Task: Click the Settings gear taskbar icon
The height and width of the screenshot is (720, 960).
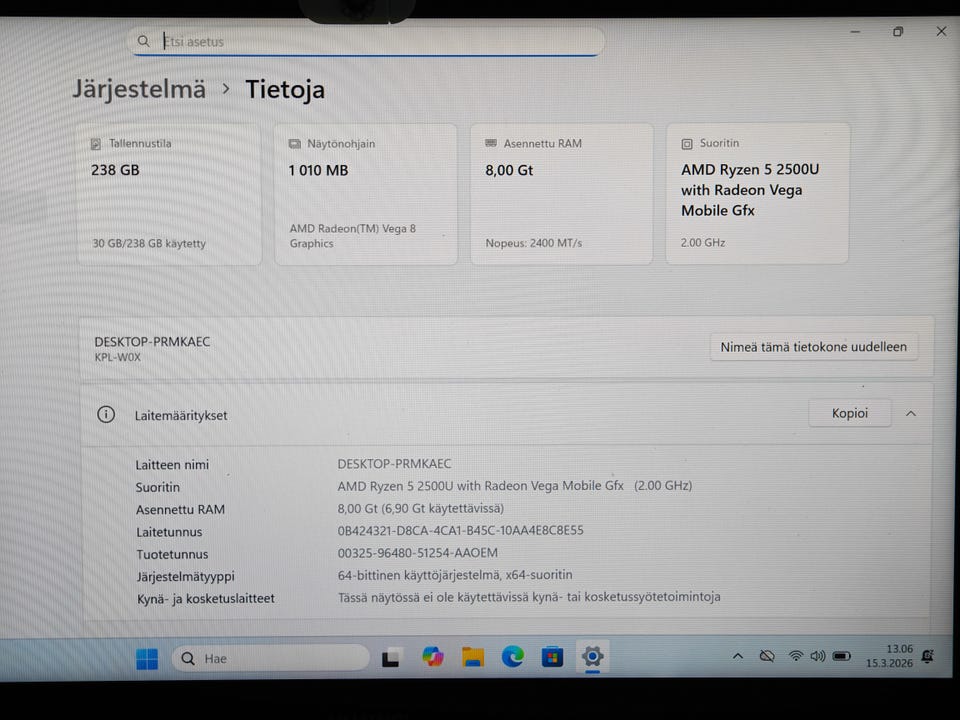Action: pos(592,657)
